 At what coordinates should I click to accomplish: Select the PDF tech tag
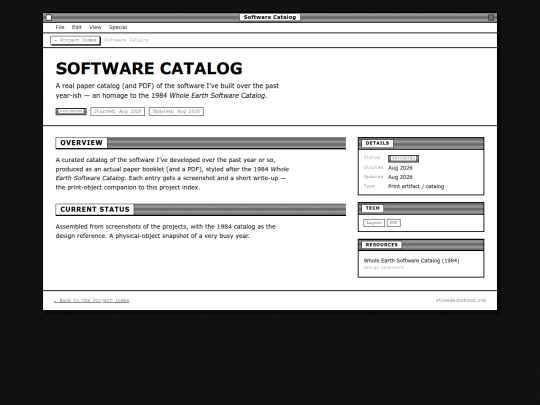(393, 223)
